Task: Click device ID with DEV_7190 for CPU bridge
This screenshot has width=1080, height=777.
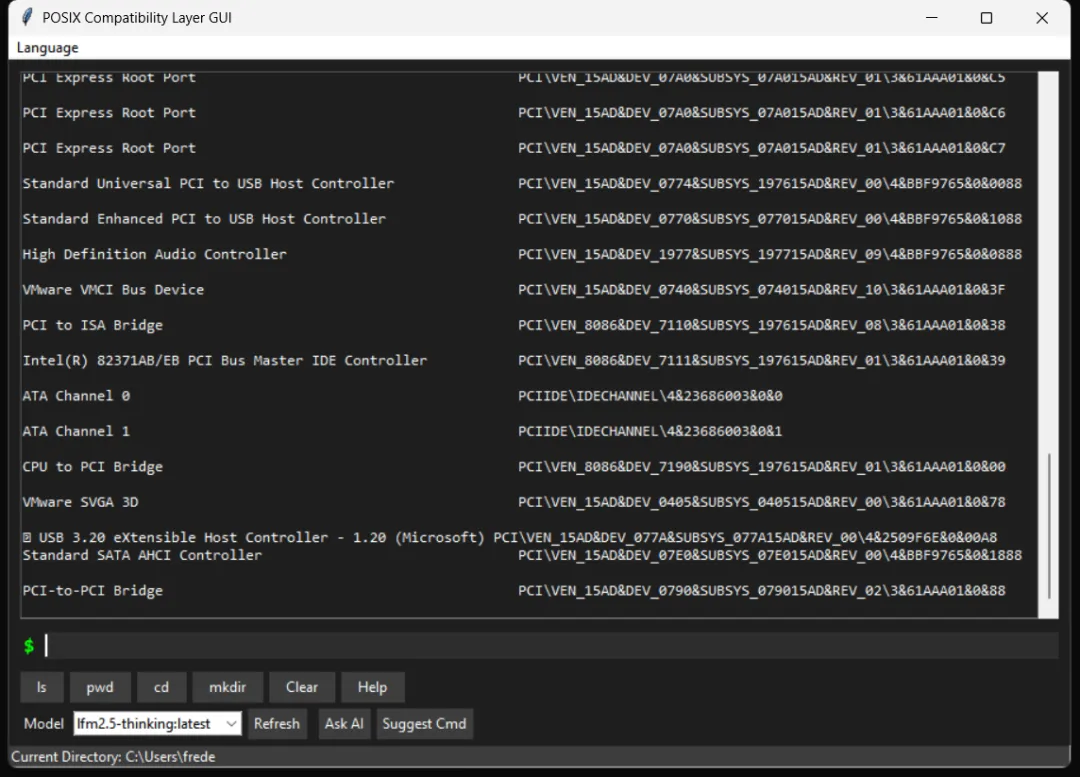Action: coord(762,466)
